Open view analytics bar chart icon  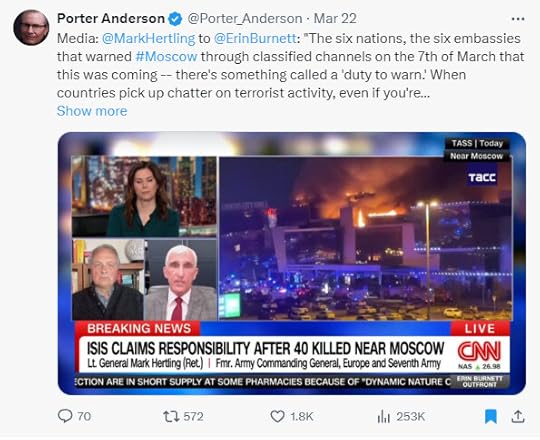pyautogui.click(x=384, y=417)
